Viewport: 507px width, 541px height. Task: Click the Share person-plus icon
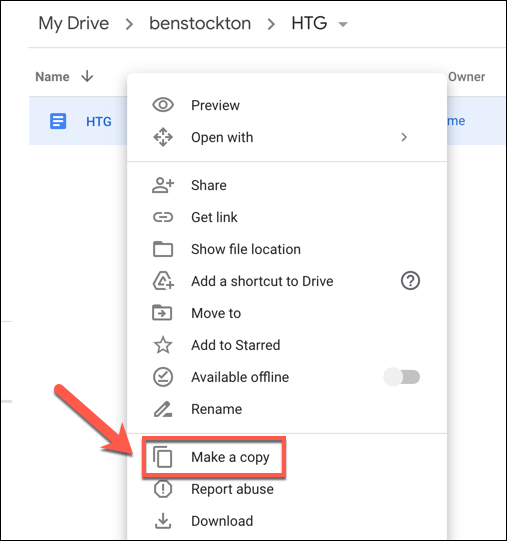coord(163,185)
